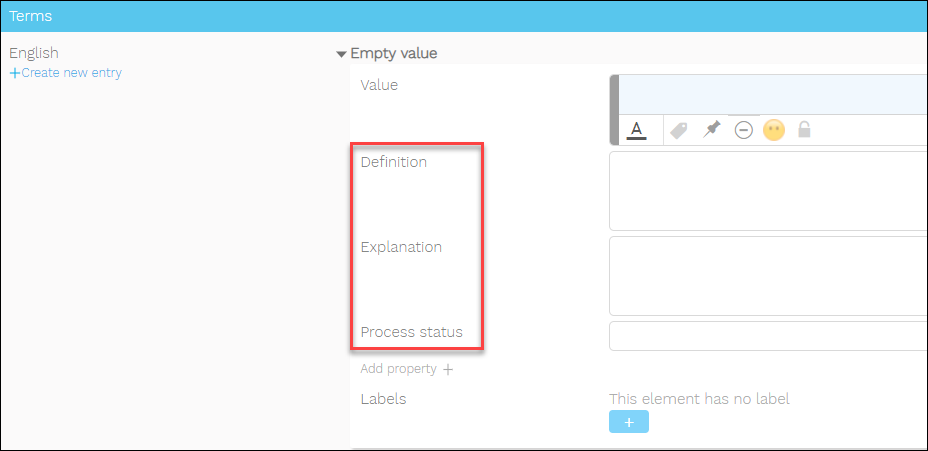Select the English language entry
Viewport: 928px width, 451px height.
(x=34, y=53)
